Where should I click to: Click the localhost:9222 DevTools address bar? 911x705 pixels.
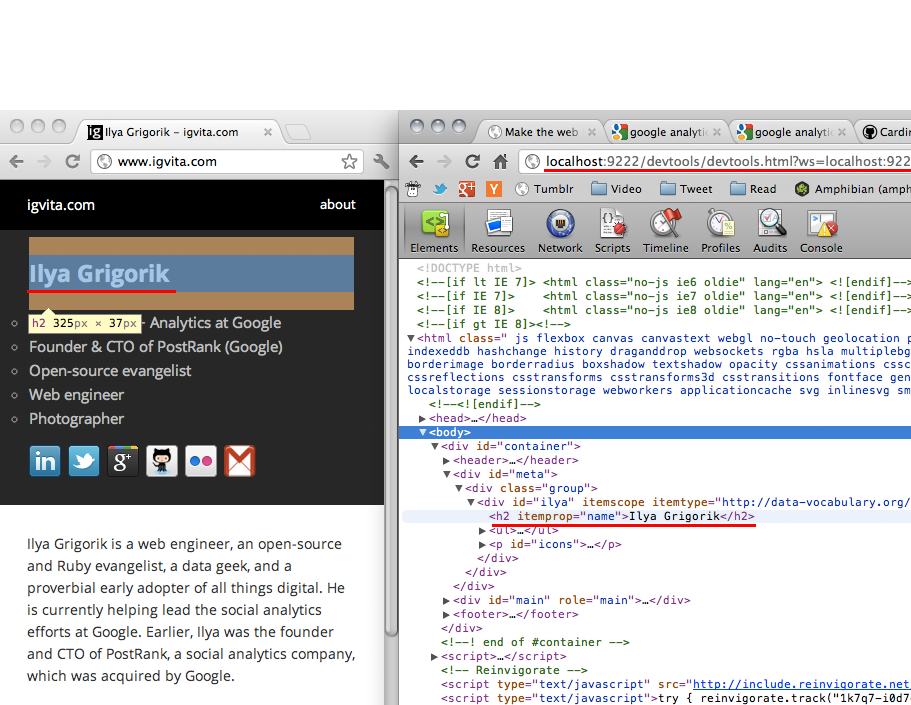(715, 162)
